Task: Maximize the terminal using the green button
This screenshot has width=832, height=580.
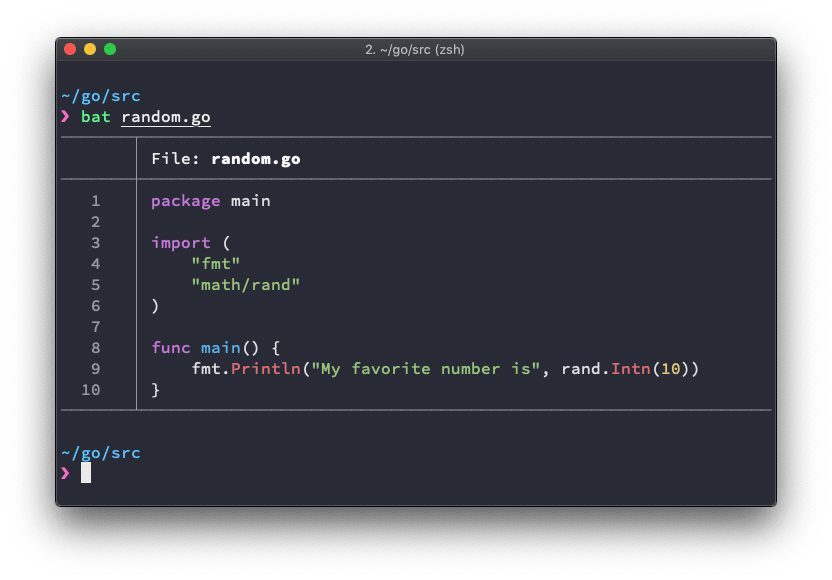Action: pos(110,49)
